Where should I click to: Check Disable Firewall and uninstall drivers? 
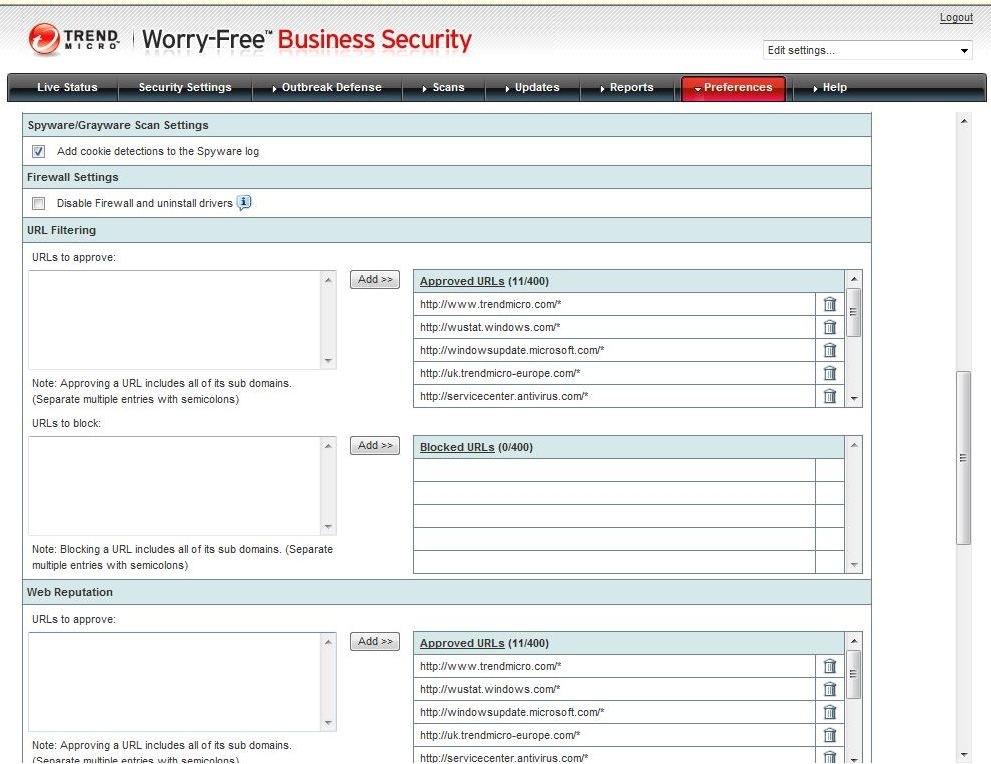point(39,203)
